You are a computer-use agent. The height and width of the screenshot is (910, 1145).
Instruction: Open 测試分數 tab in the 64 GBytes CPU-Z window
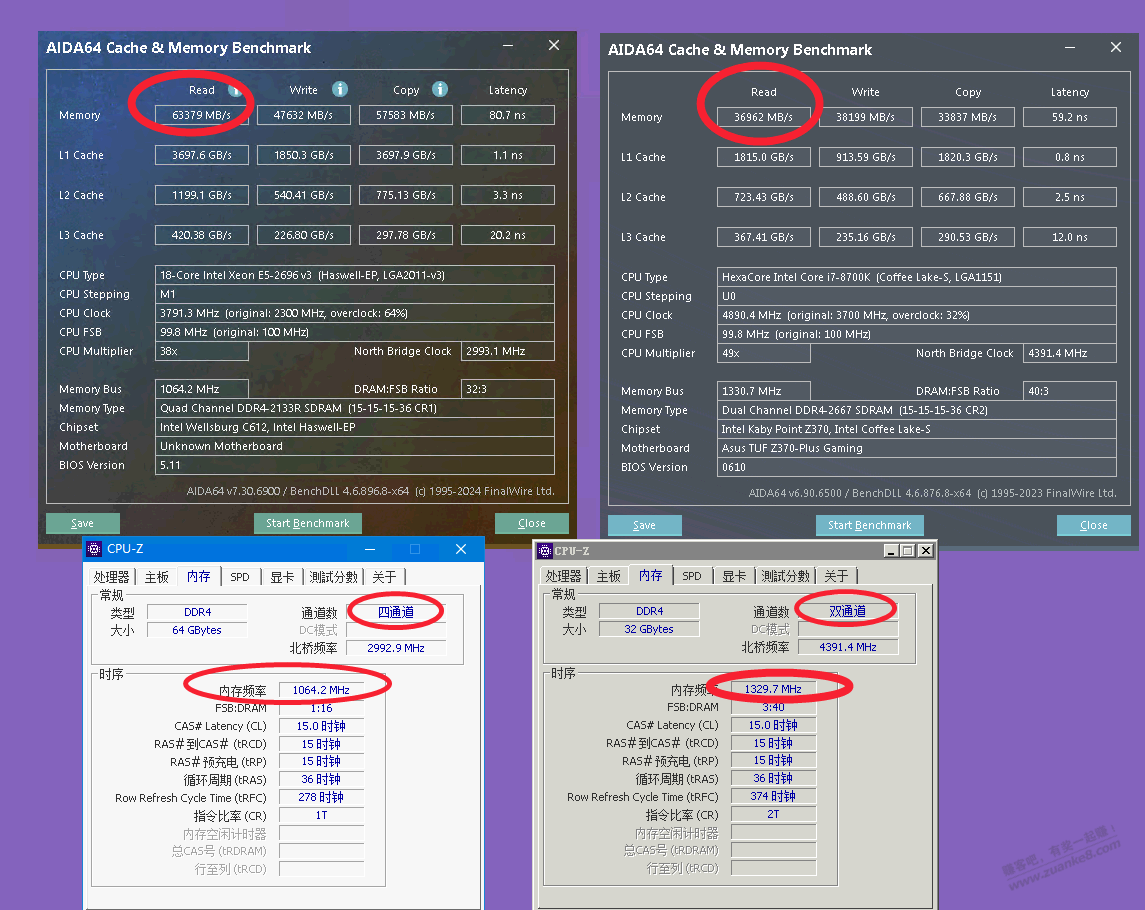point(333,577)
